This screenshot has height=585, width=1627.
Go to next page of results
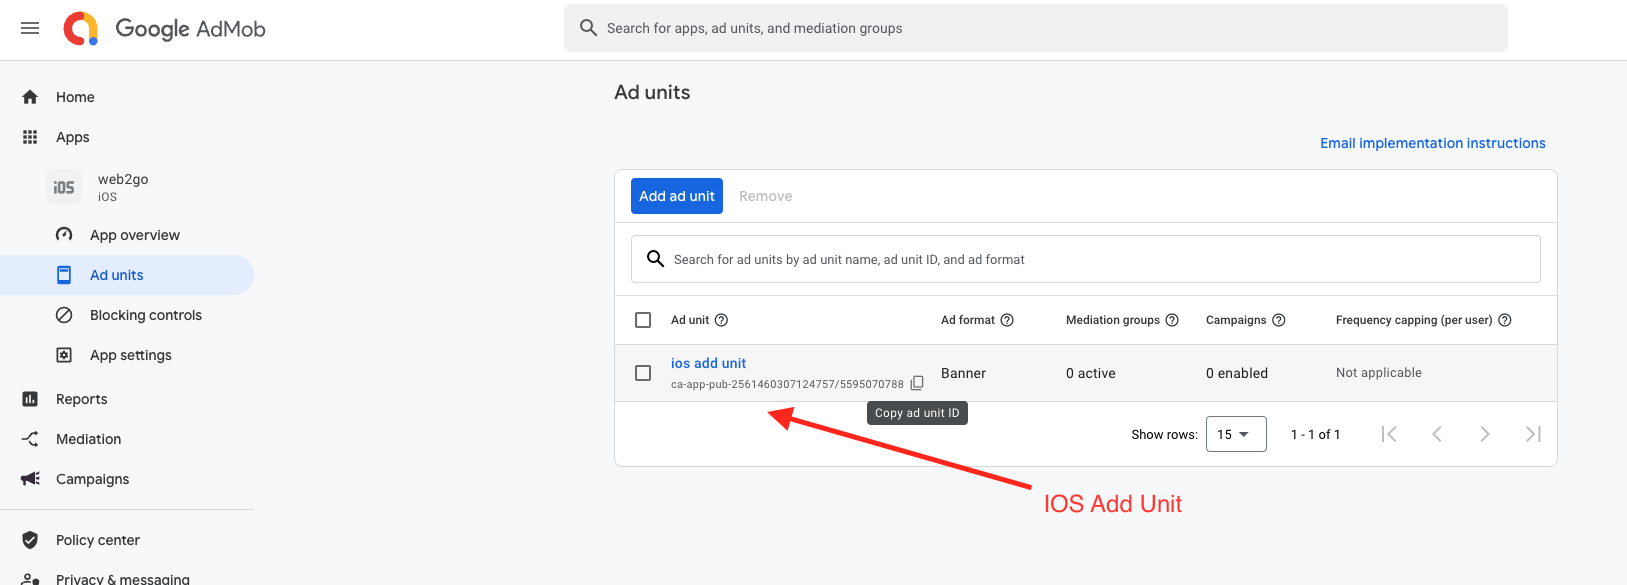(1485, 434)
